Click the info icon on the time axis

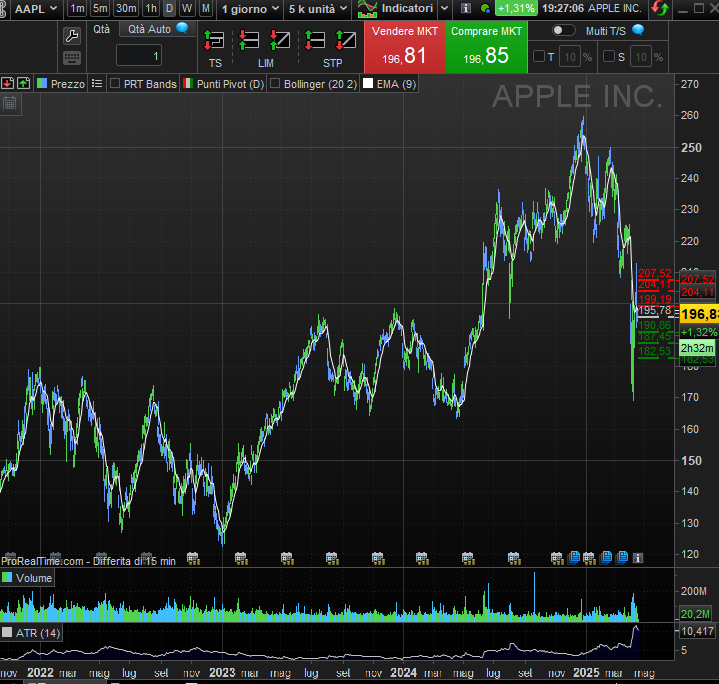point(638,557)
